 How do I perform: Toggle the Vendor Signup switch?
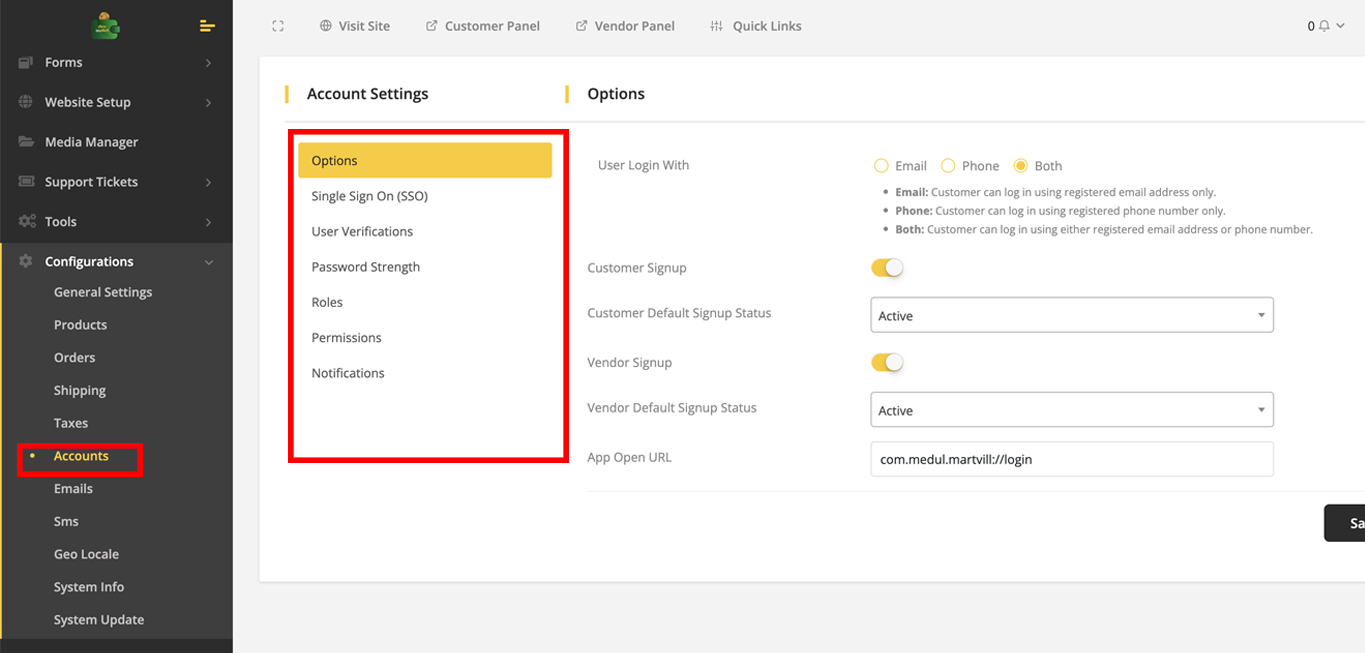[887, 363]
